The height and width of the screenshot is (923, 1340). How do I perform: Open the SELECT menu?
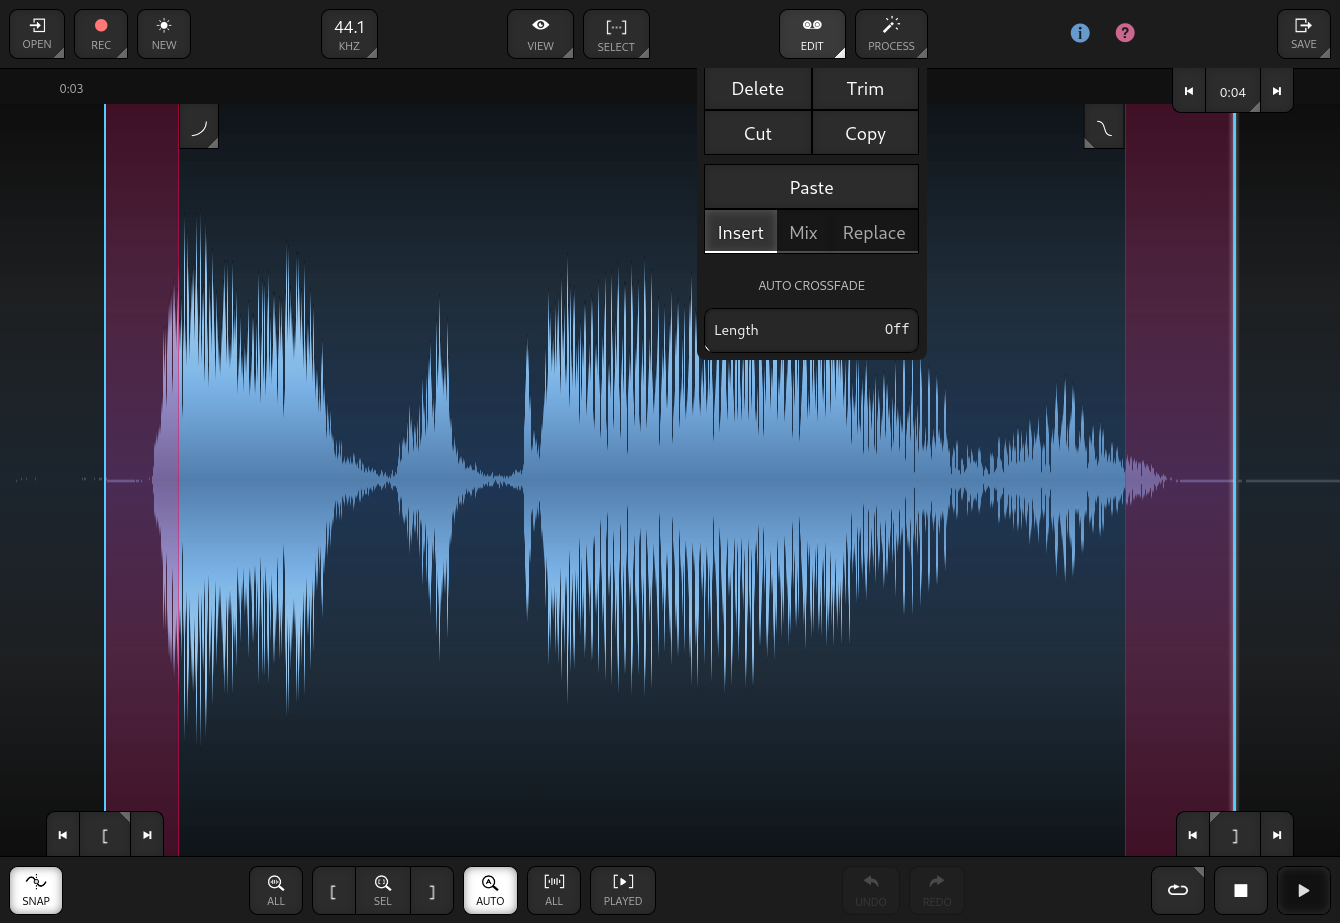[x=616, y=34]
